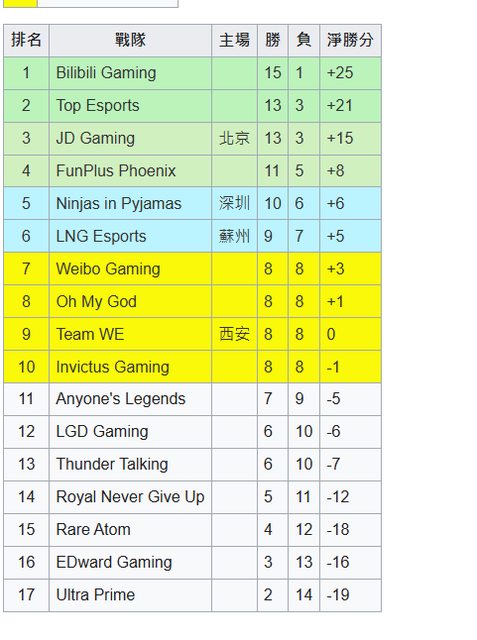Select the Top Esports team cell
477x640 pixels.
pyautogui.click(x=130, y=106)
